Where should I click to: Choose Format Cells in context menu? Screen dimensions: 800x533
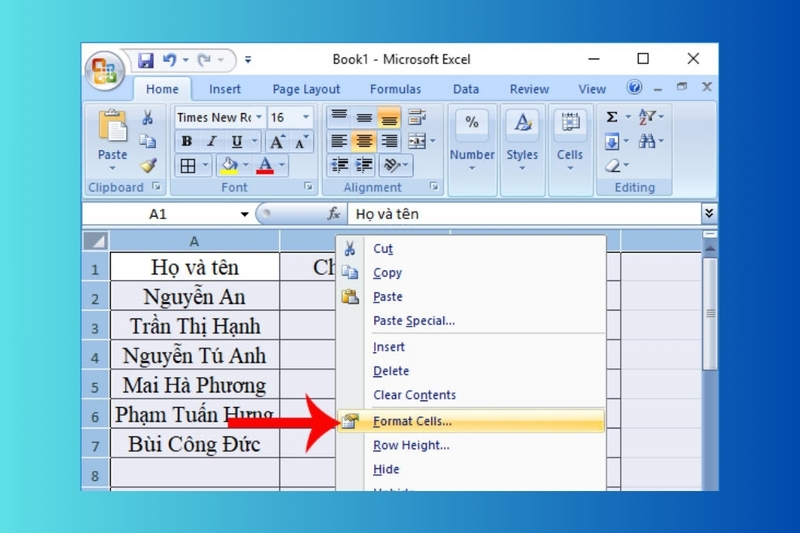(471, 421)
